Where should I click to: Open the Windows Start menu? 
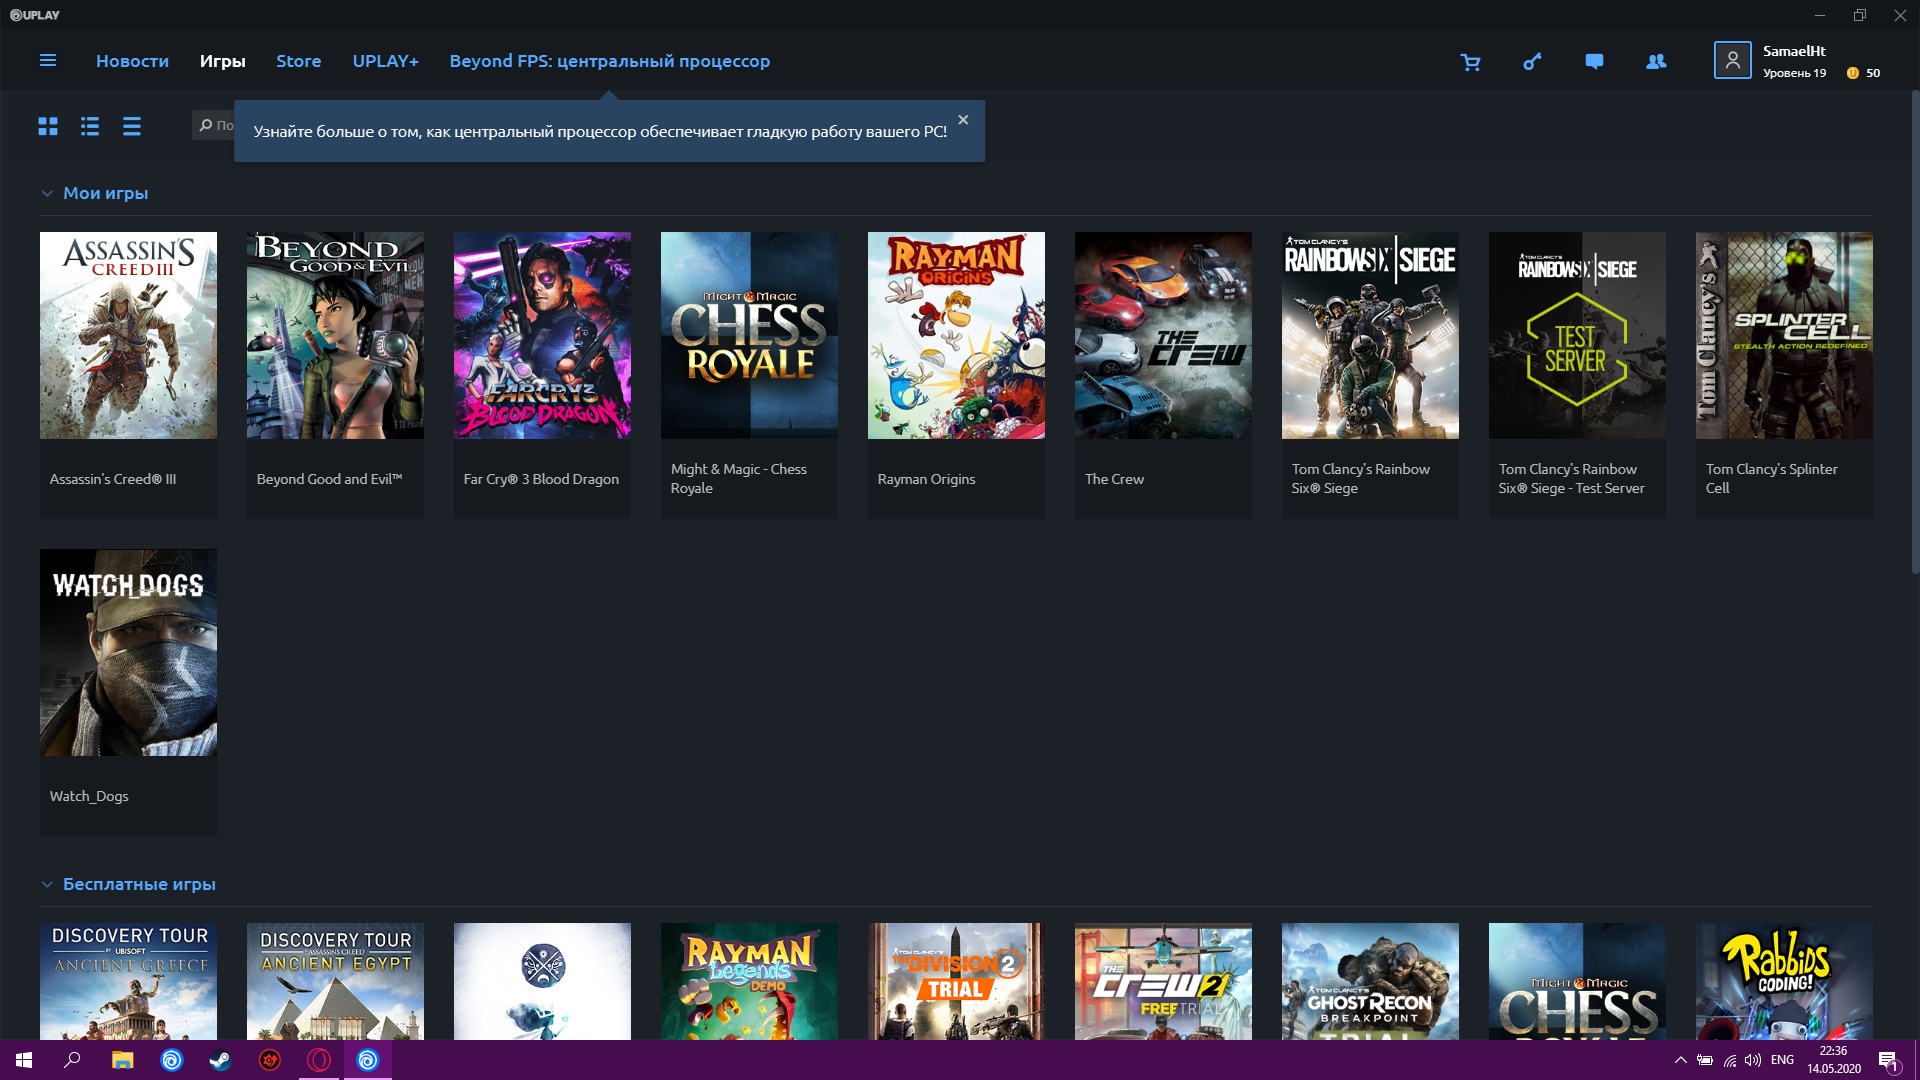[24, 1060]
